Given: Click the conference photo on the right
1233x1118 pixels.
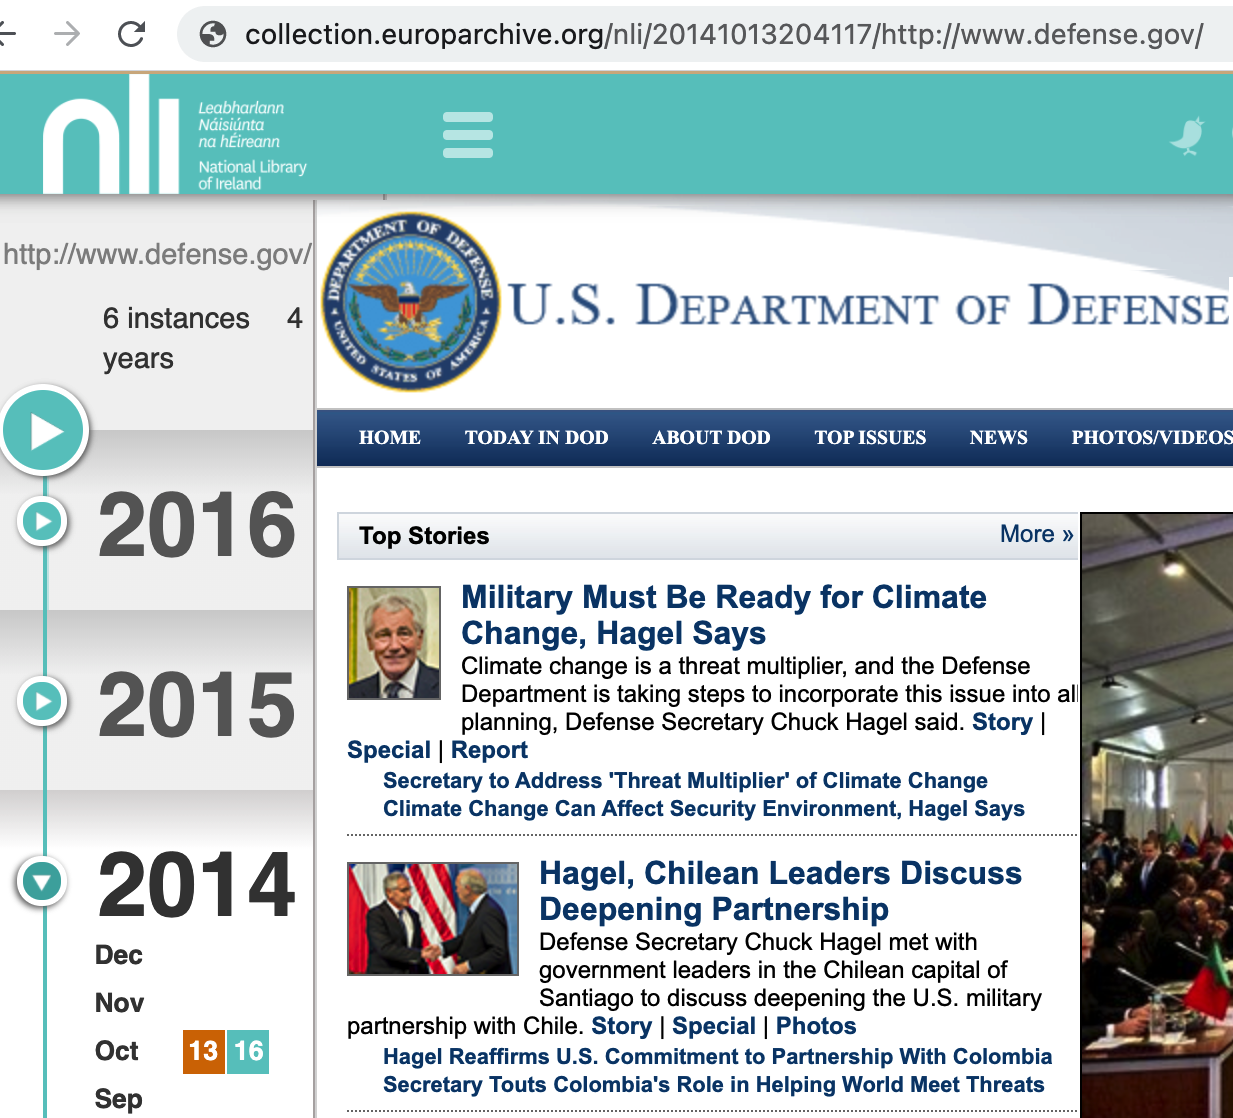Looking at the screenshot, I should pyautogui.click(x=1157, y=815).
